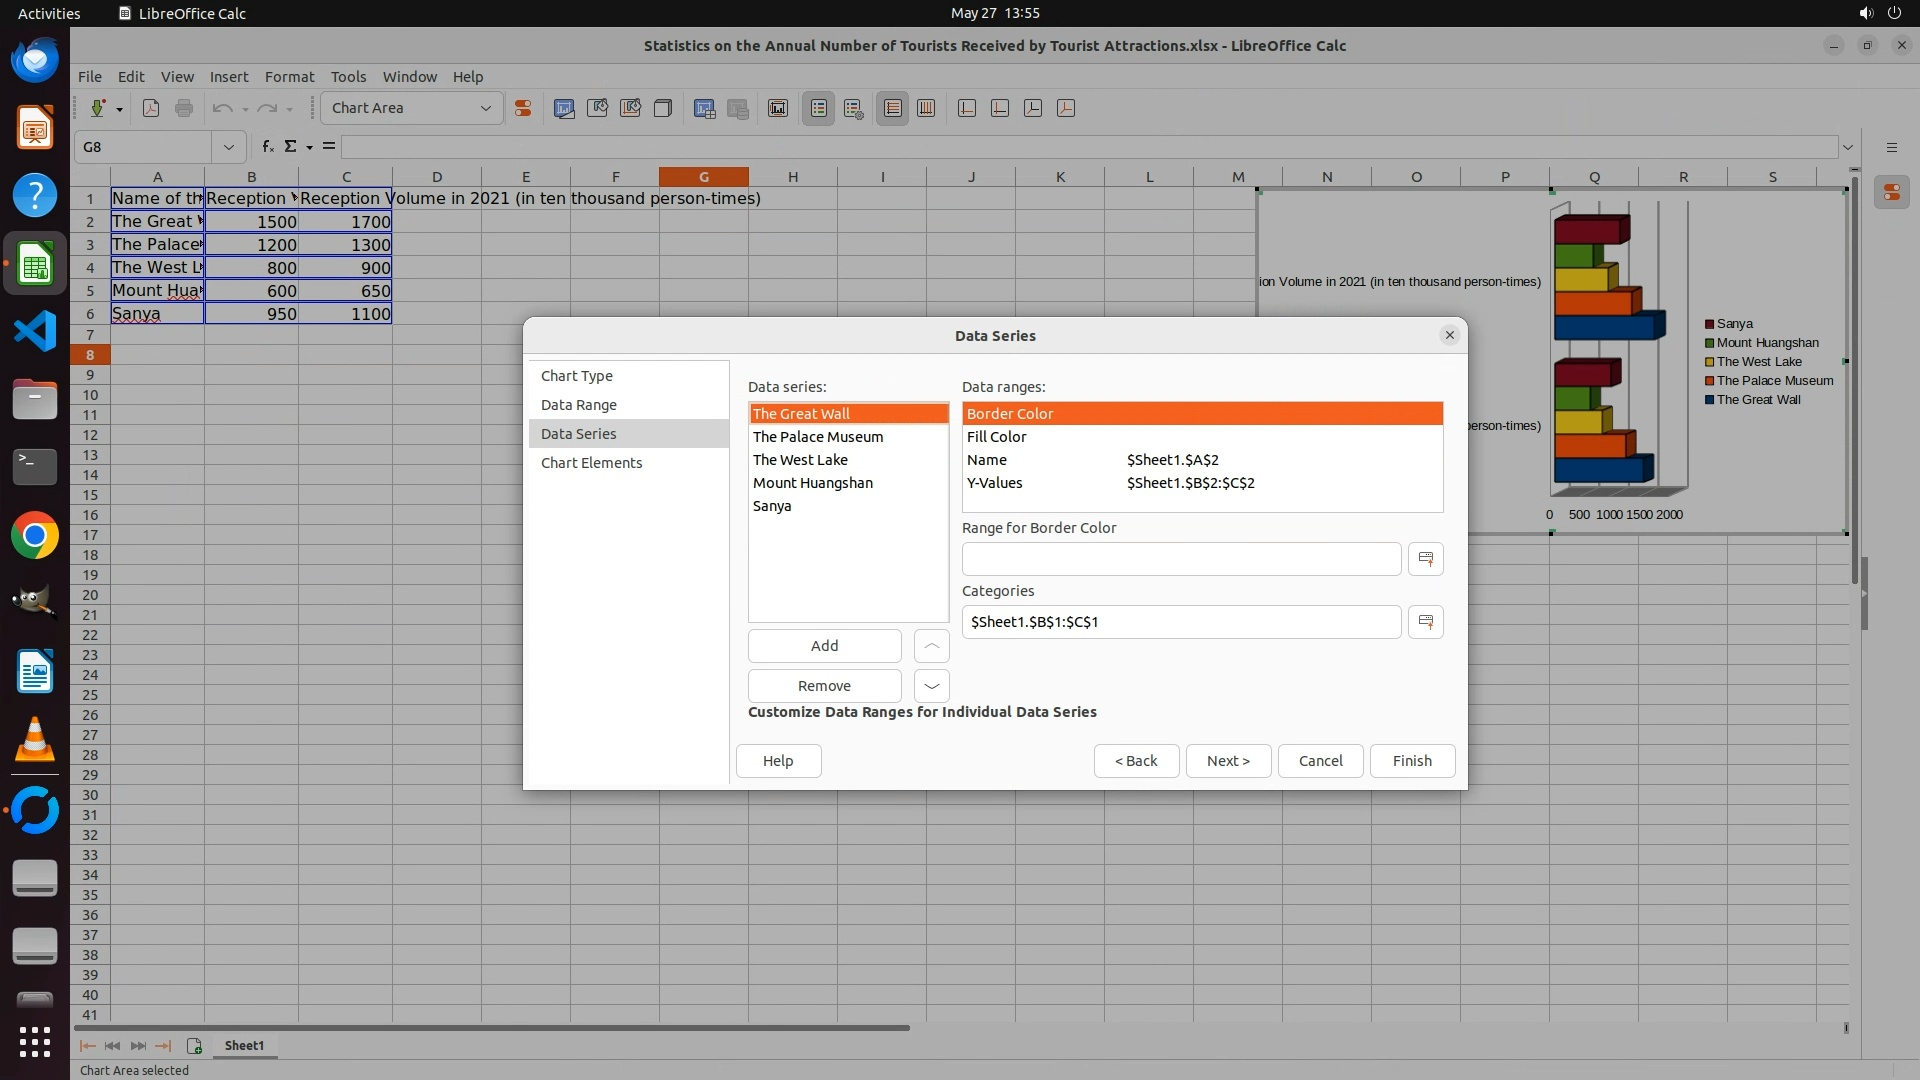Open LibreOffice Writer from the dock
The width and height of the screenshot is (1920, 1080).
click(35, 671)
